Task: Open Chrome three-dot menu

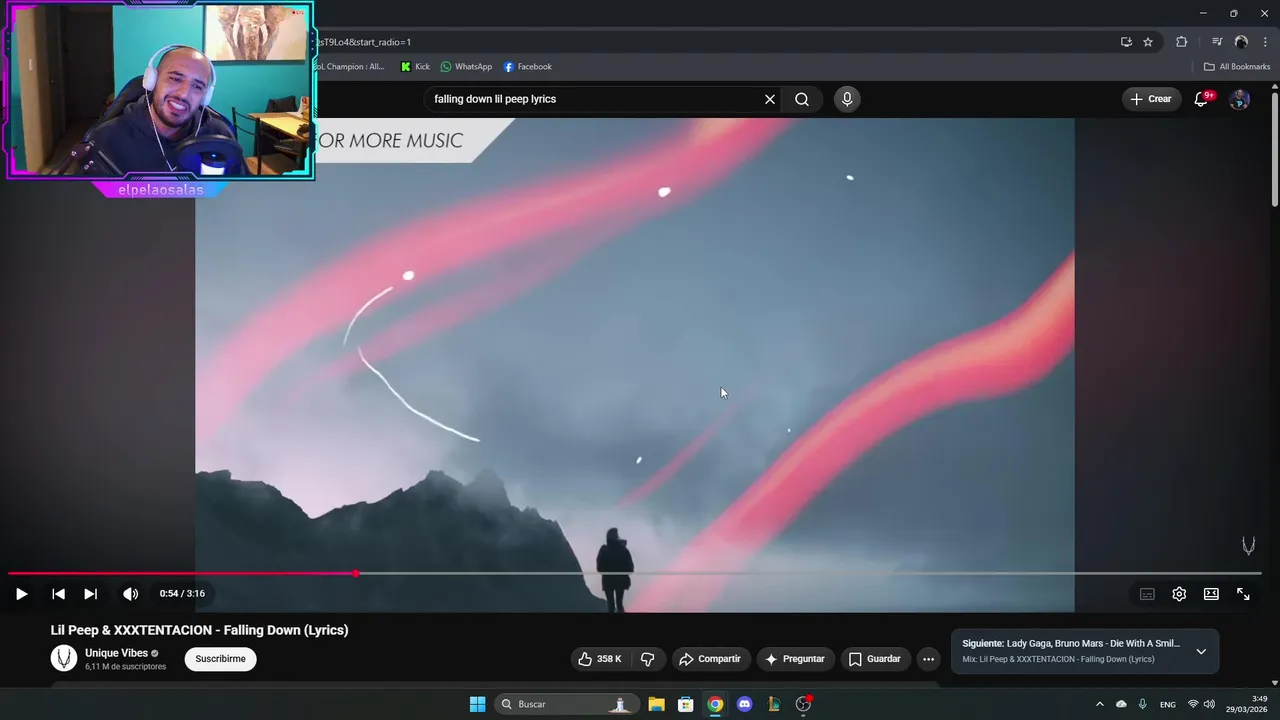Action: 1265,42
